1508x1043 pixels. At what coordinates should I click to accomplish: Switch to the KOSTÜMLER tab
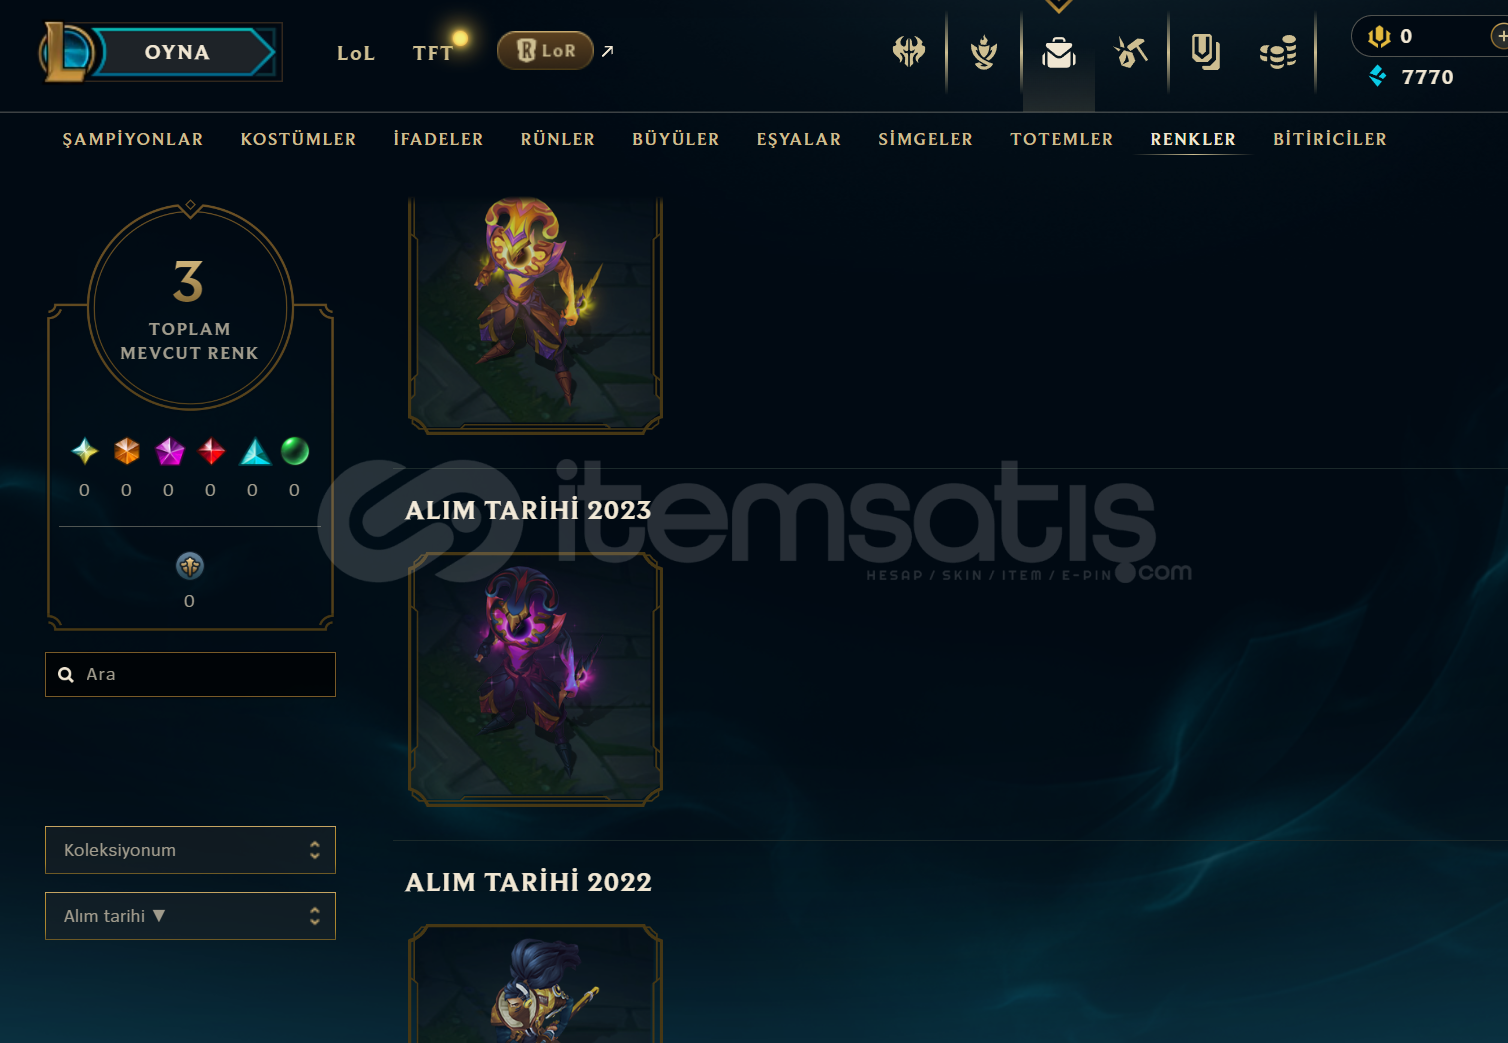[x=298, y=139]
